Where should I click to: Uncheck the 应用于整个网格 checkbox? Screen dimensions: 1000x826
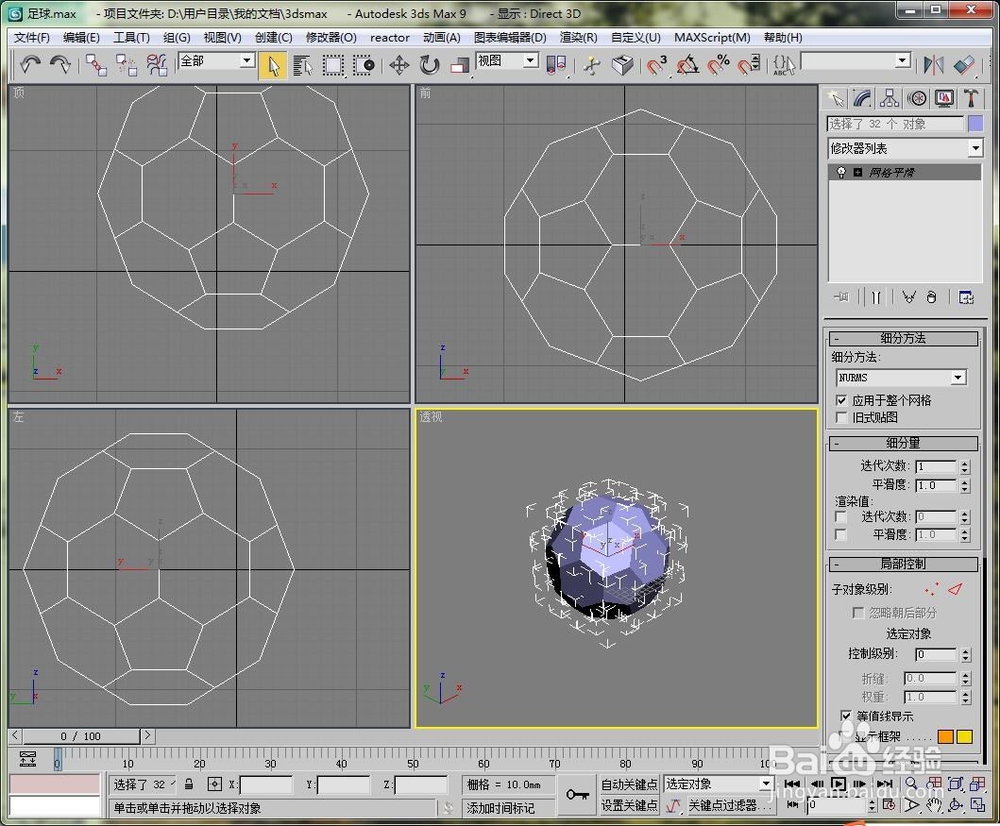point(841,401)
